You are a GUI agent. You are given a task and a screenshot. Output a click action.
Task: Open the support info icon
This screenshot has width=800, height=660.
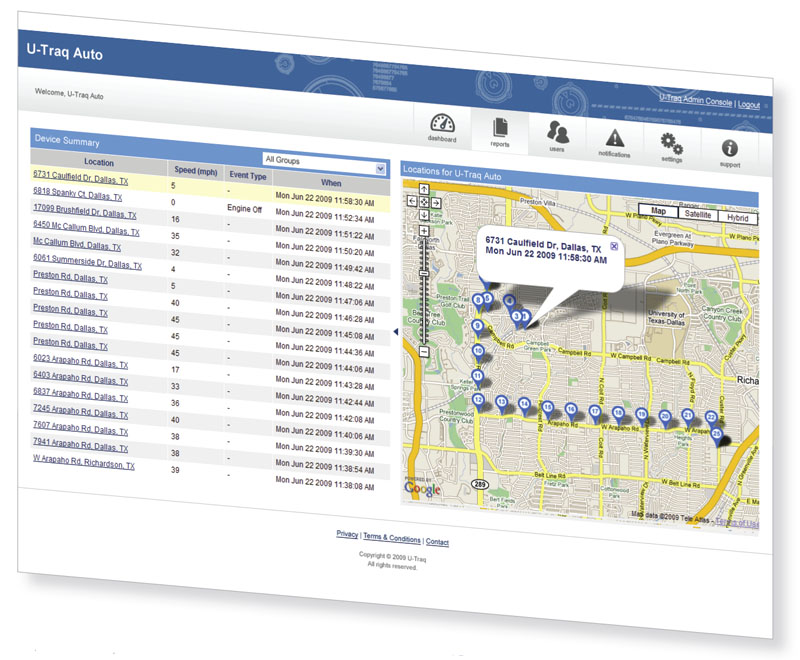coord(730,152)
